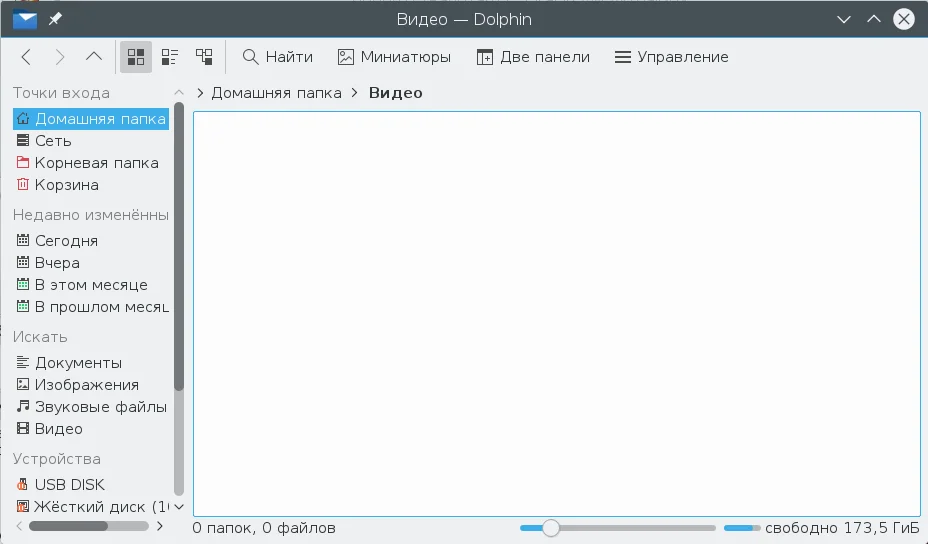Click the free disk space bar

(x=742, y=527)
